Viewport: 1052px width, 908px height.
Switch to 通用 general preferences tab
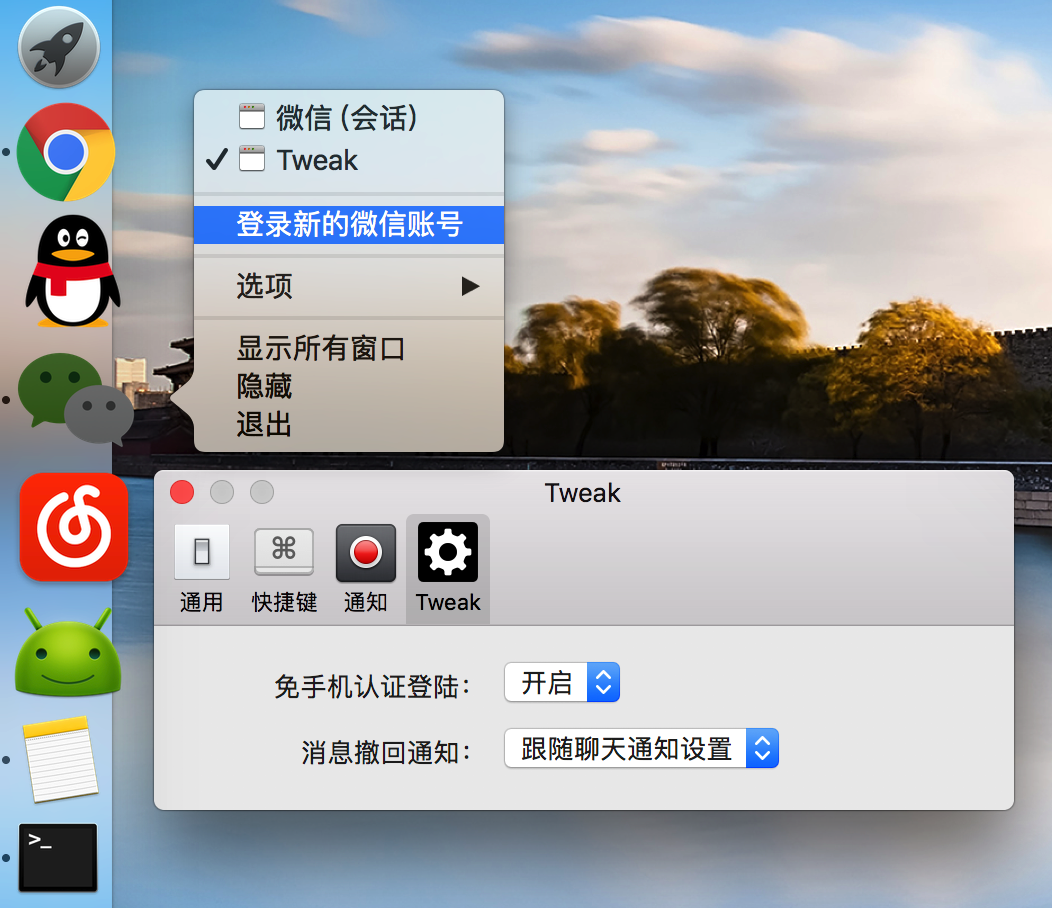201,569
